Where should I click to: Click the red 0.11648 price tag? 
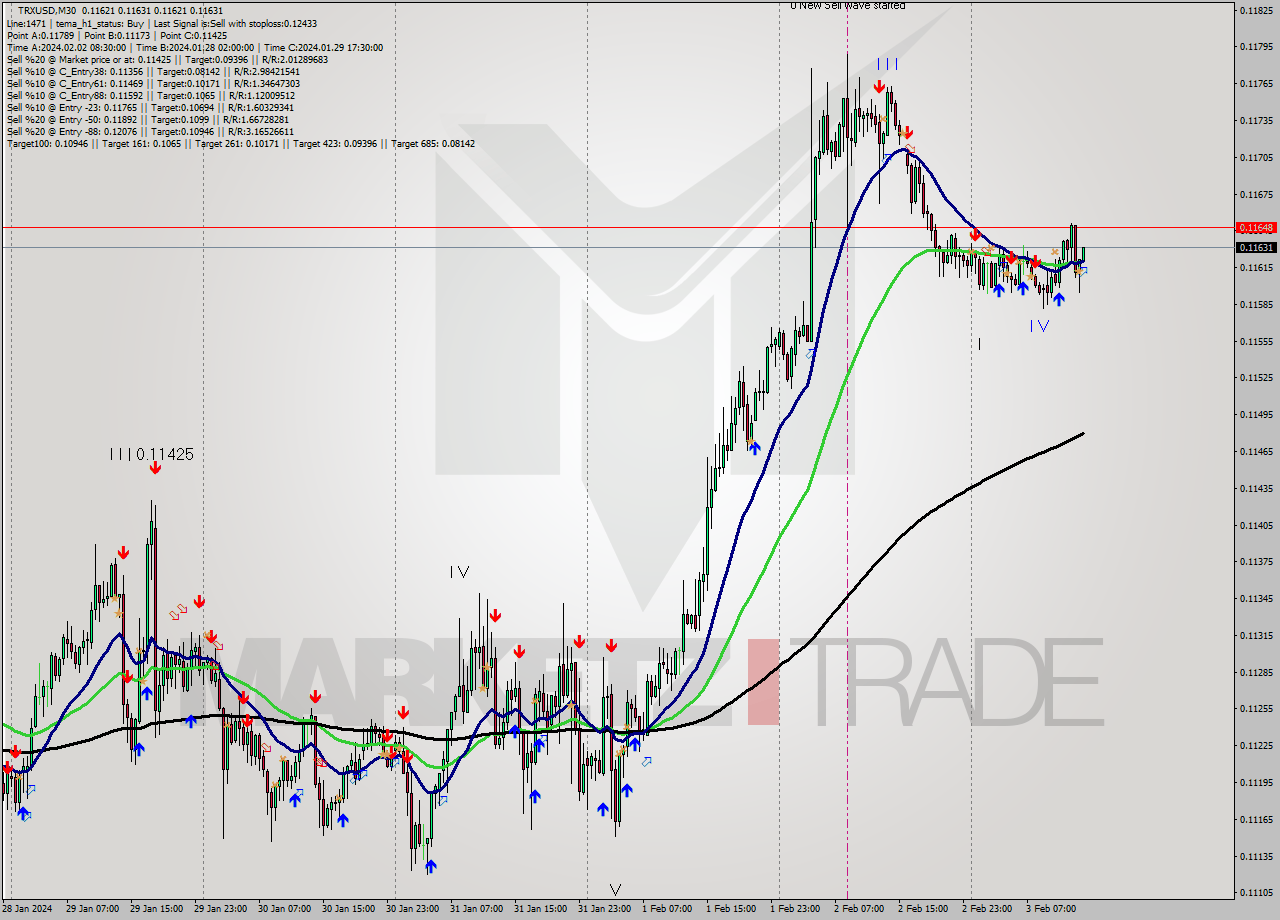(1256, 228)
